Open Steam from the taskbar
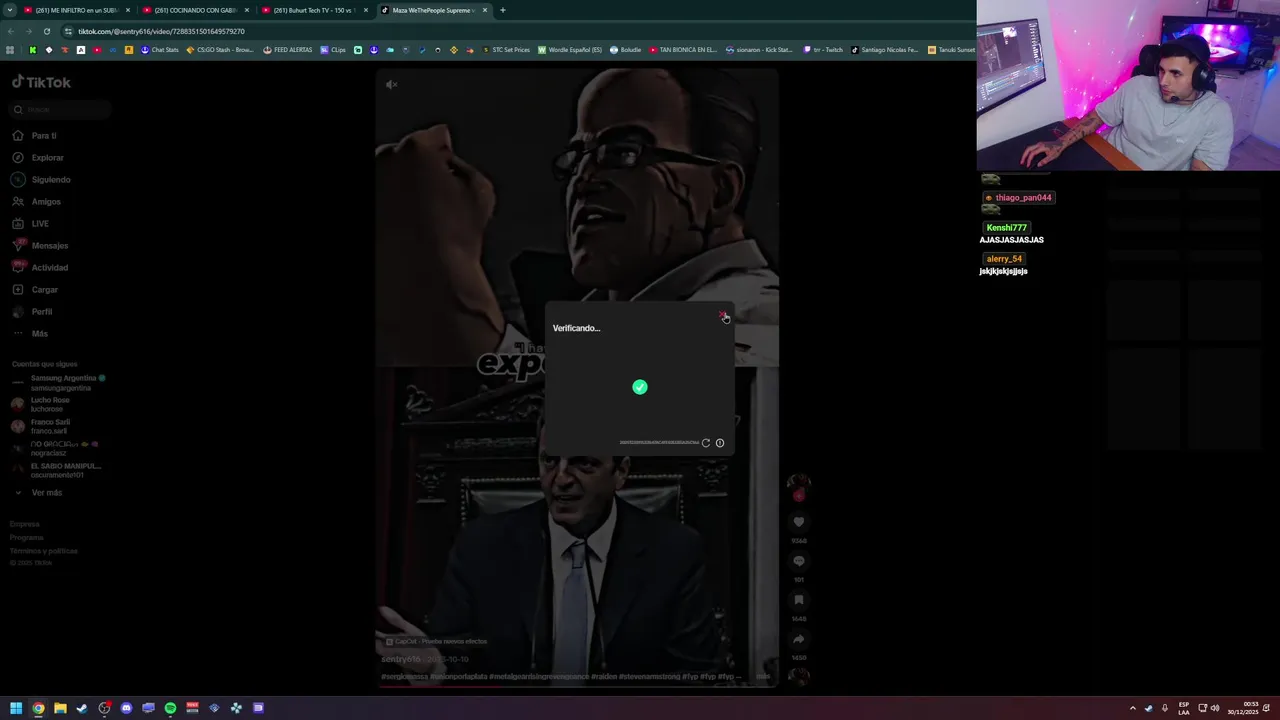The image size is (1280, 720). click(82, 708)
